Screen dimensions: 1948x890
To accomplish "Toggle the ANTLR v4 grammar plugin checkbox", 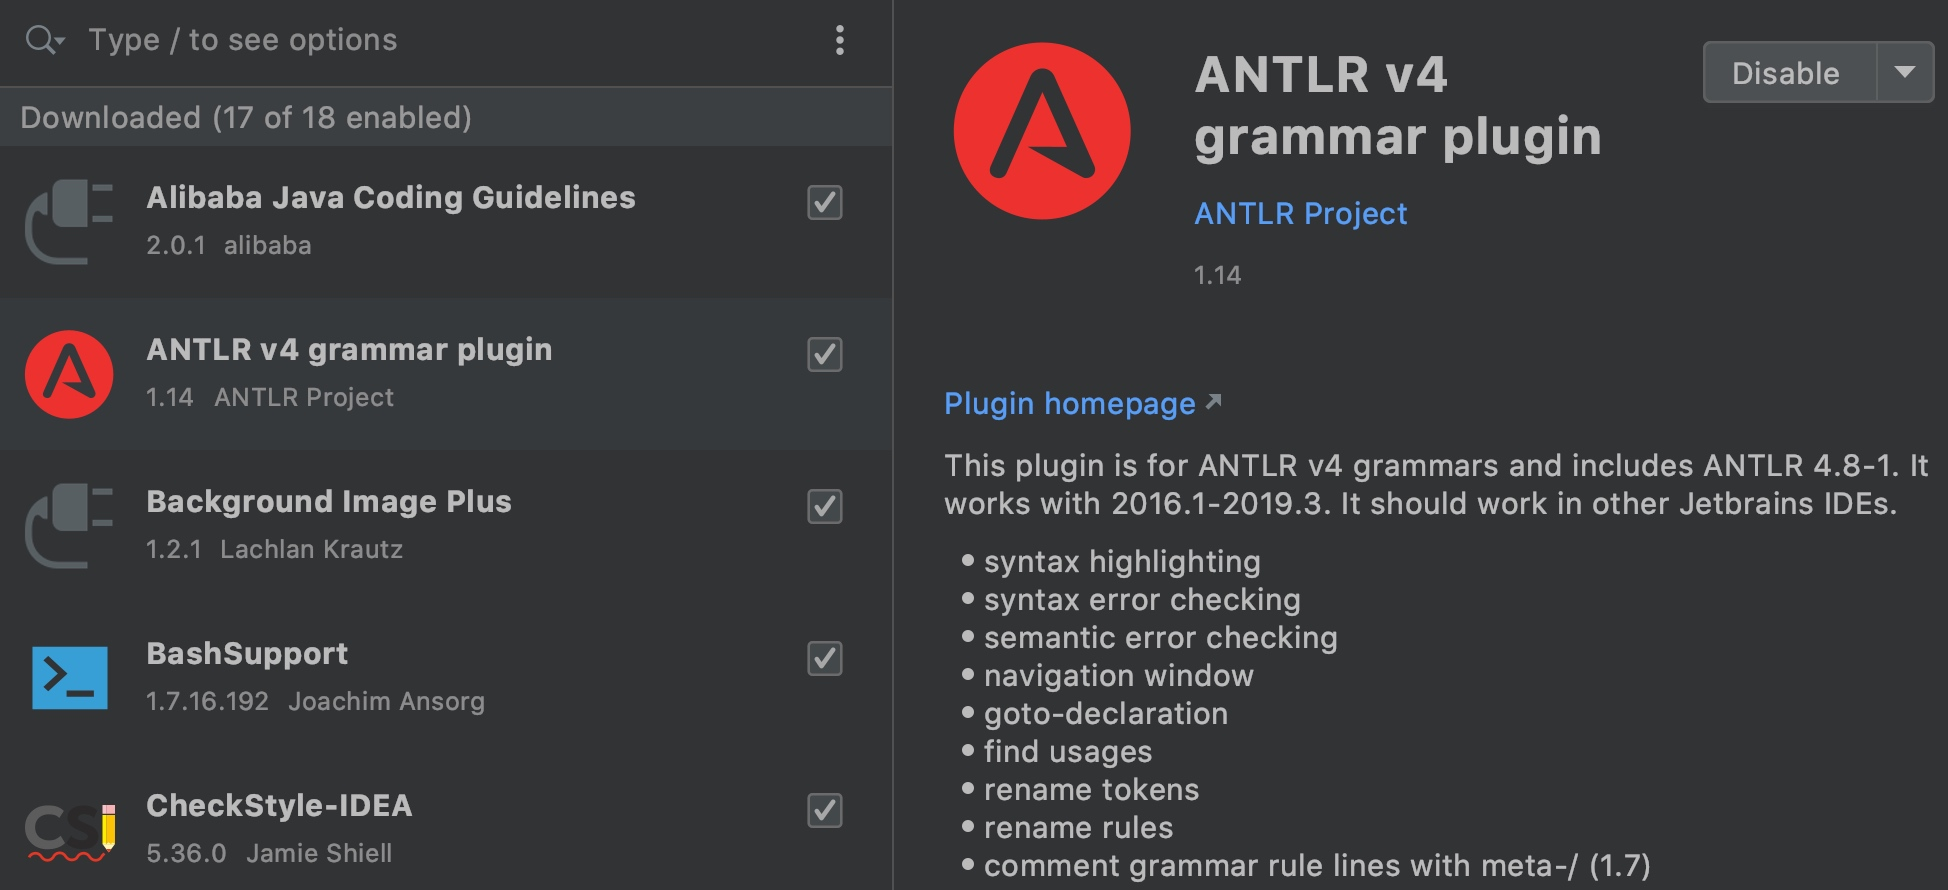I will pyautogui.click(x=824, y=354).
